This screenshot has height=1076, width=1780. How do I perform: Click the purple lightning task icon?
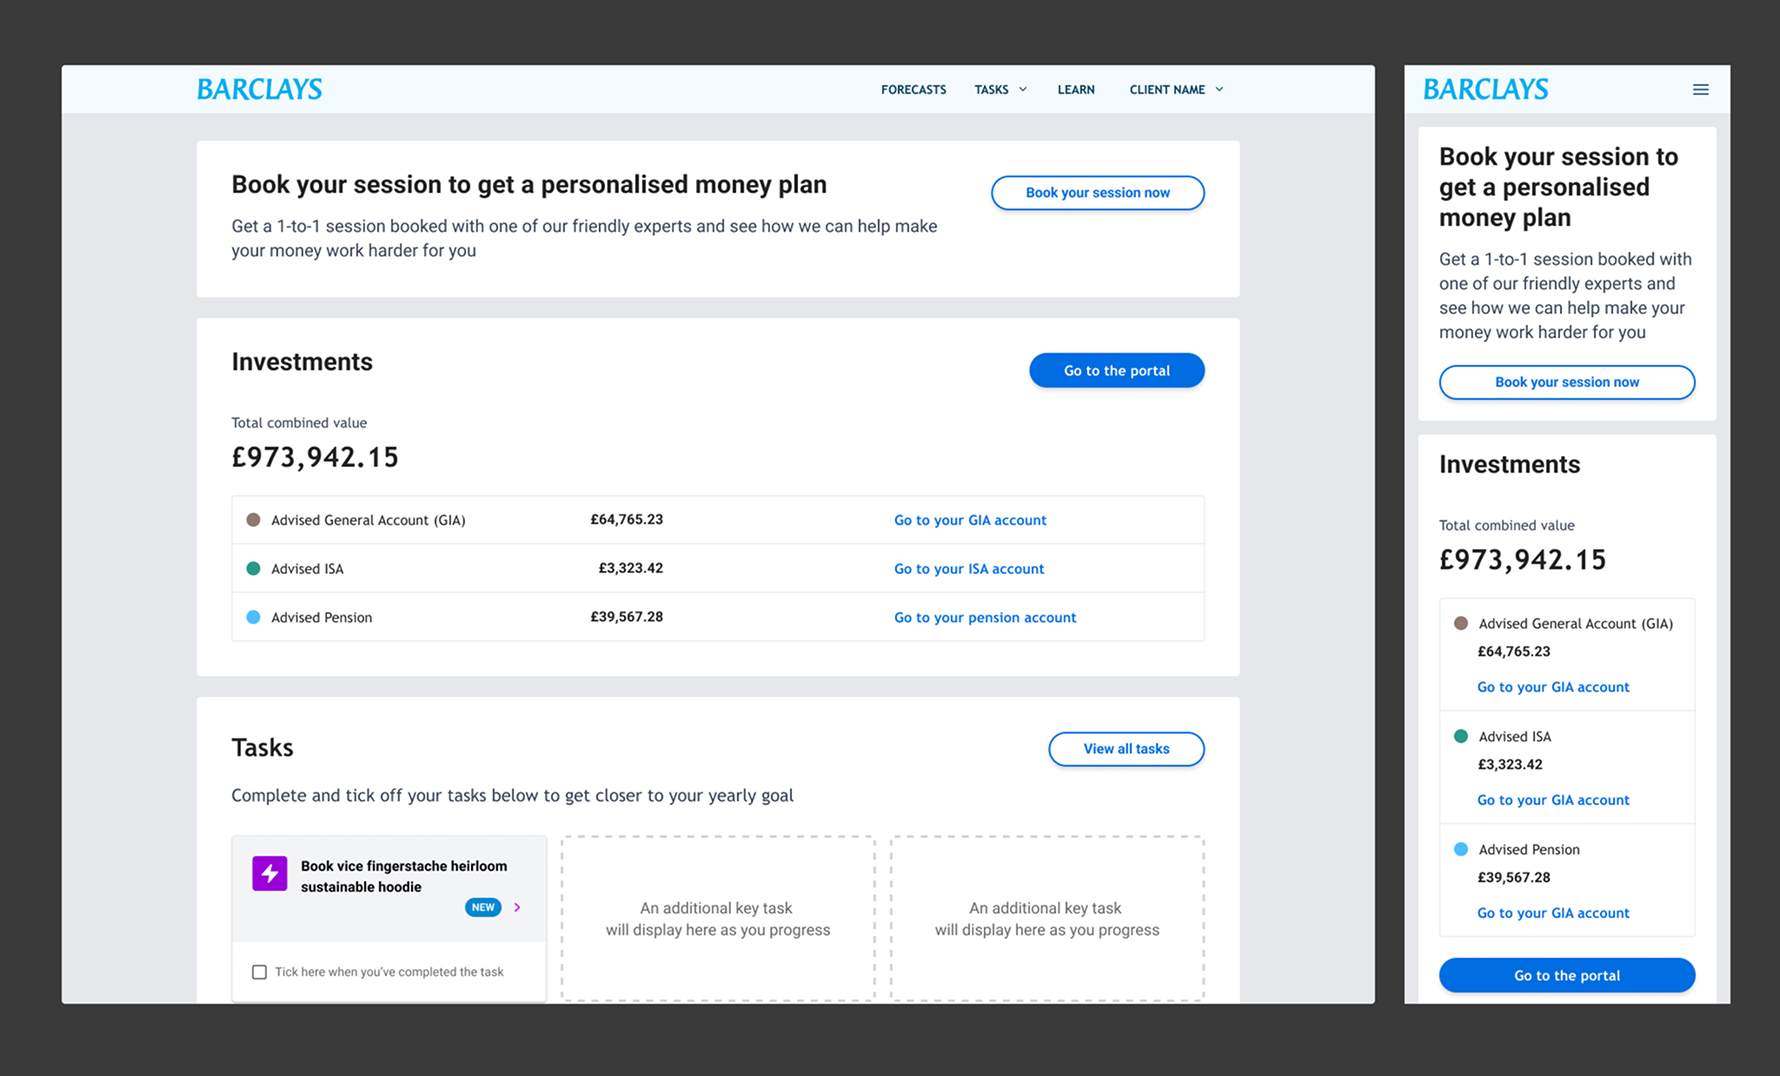[x=269, y=873]
